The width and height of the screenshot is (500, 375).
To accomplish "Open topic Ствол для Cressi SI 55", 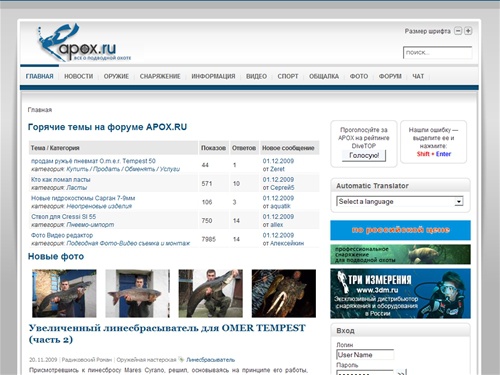I will click(63, 217).
